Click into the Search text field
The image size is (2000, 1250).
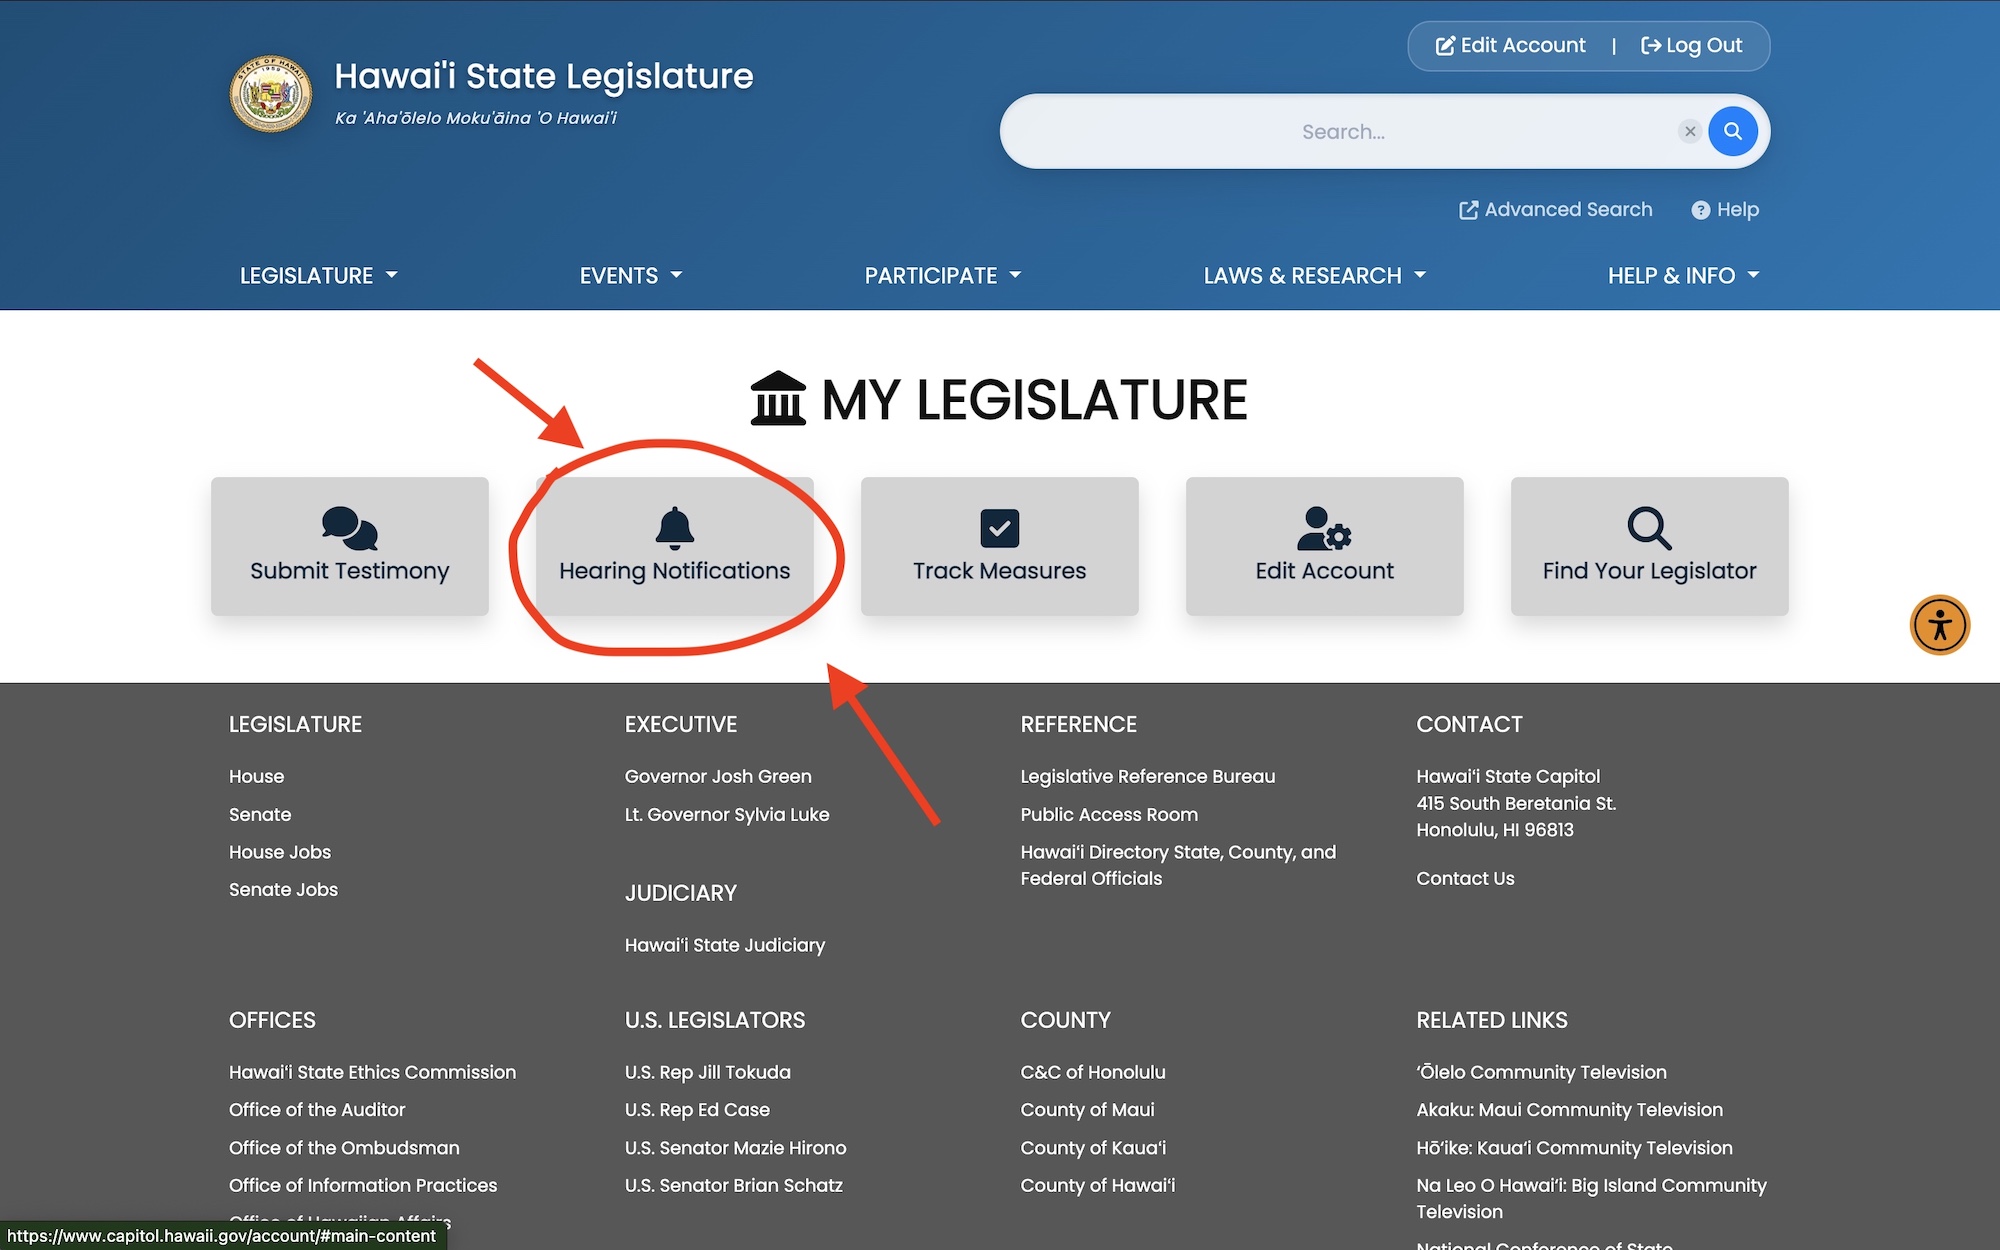[1340, 132]
